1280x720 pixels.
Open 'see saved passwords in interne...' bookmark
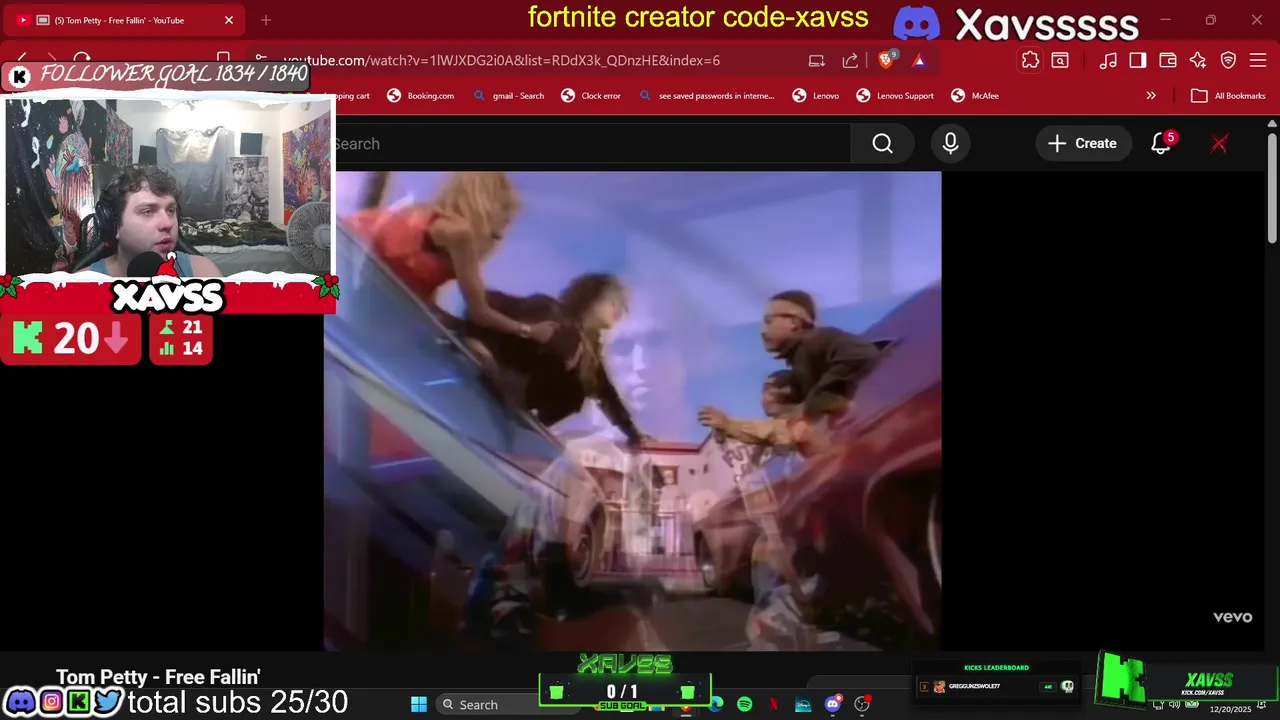click(x=706, y=96)
